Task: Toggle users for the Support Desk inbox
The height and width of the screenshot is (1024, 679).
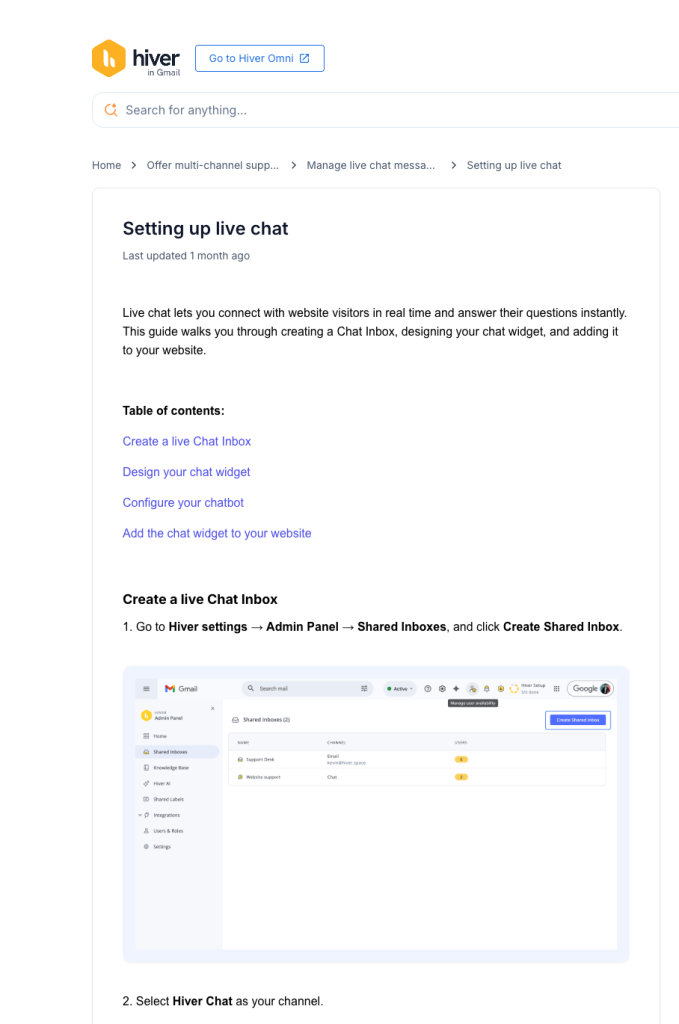Action: point(460,759)
